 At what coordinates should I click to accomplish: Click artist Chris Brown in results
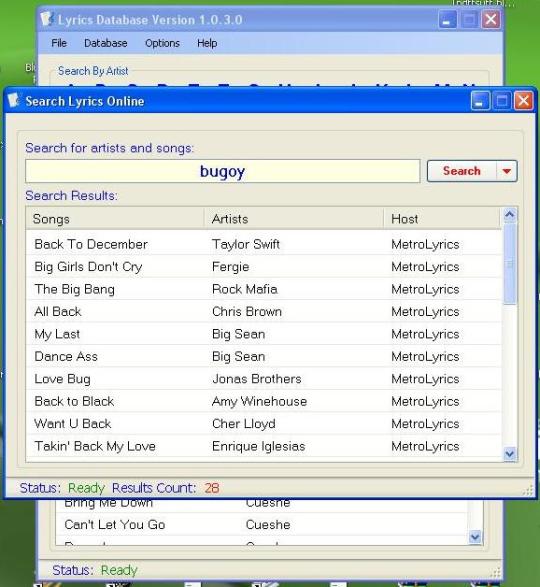point(247,312)
